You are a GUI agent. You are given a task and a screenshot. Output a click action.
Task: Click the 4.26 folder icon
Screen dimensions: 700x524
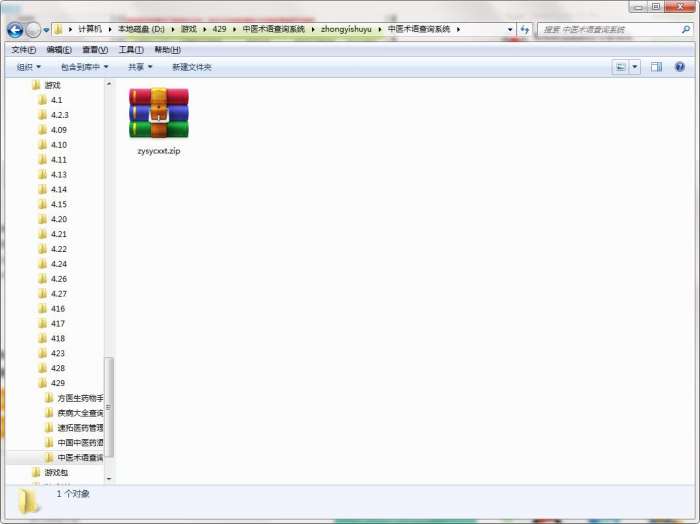42,279
